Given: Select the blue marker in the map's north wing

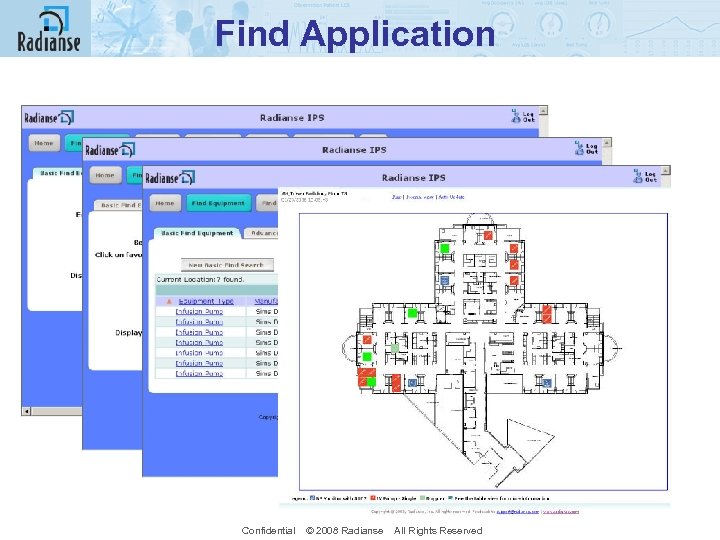Looking at the screenshot, I should click(x=444, y=280).
